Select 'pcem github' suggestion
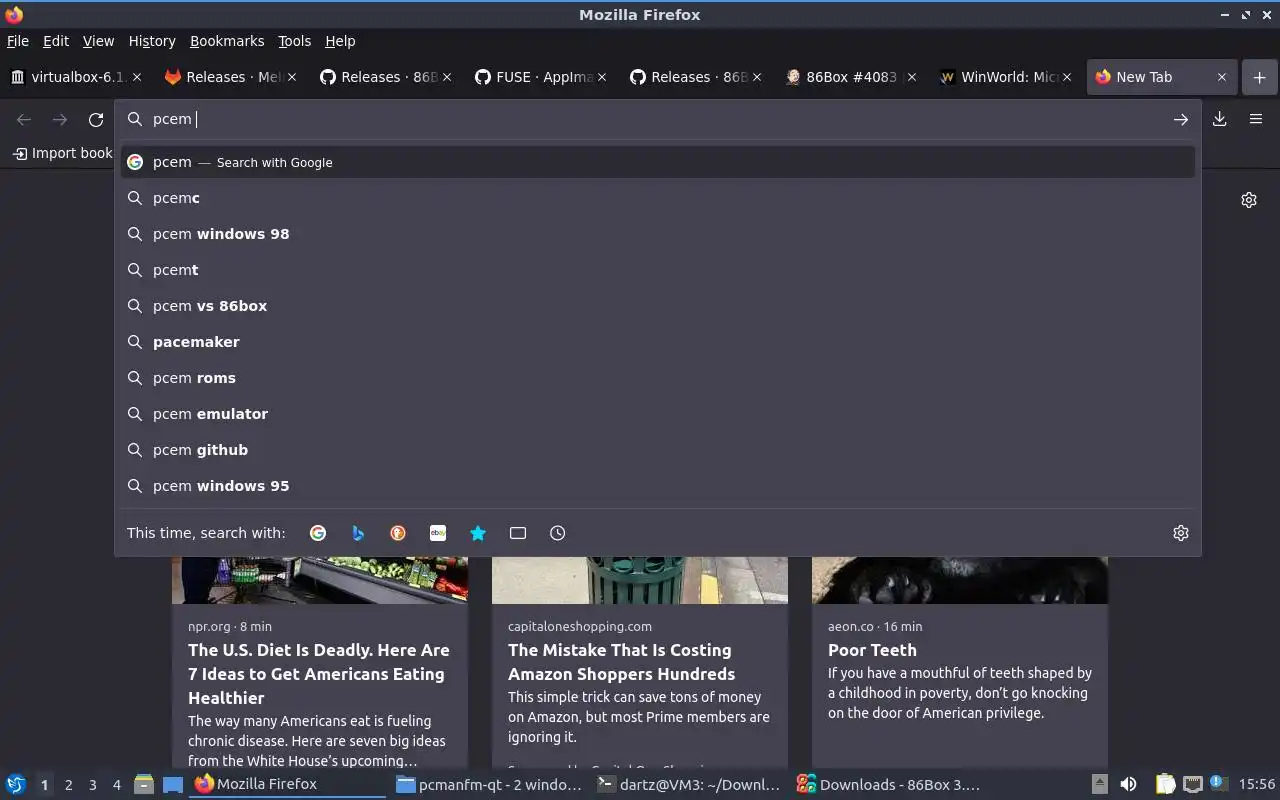This screenshot has width=1280, height=800. click(x=658, y=450)
